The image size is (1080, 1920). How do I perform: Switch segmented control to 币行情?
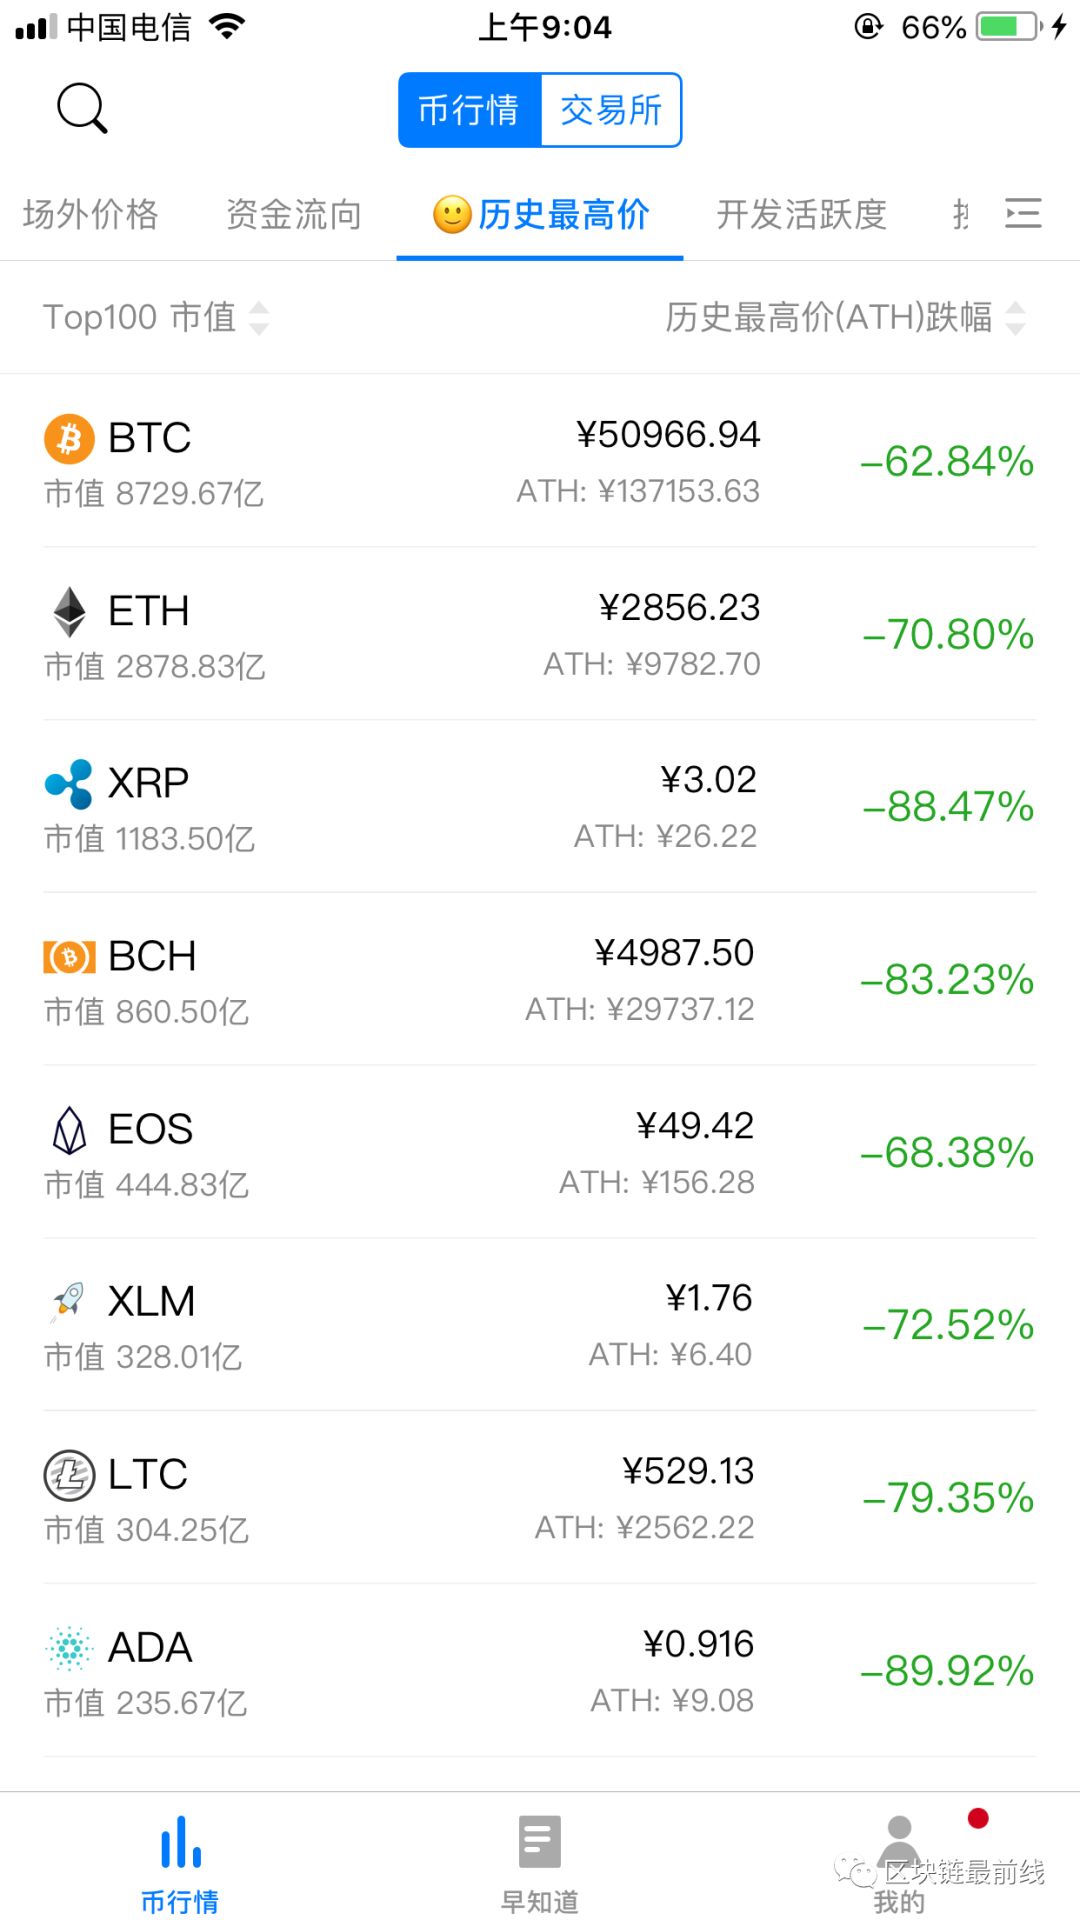[x=470, y=110]
